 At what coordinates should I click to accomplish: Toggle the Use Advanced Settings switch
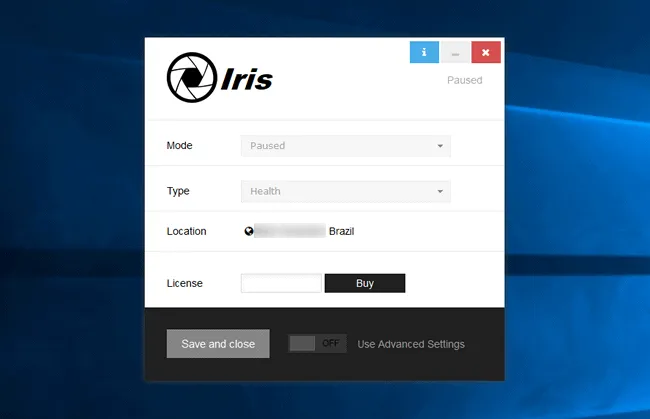click(x=318, y=344)
